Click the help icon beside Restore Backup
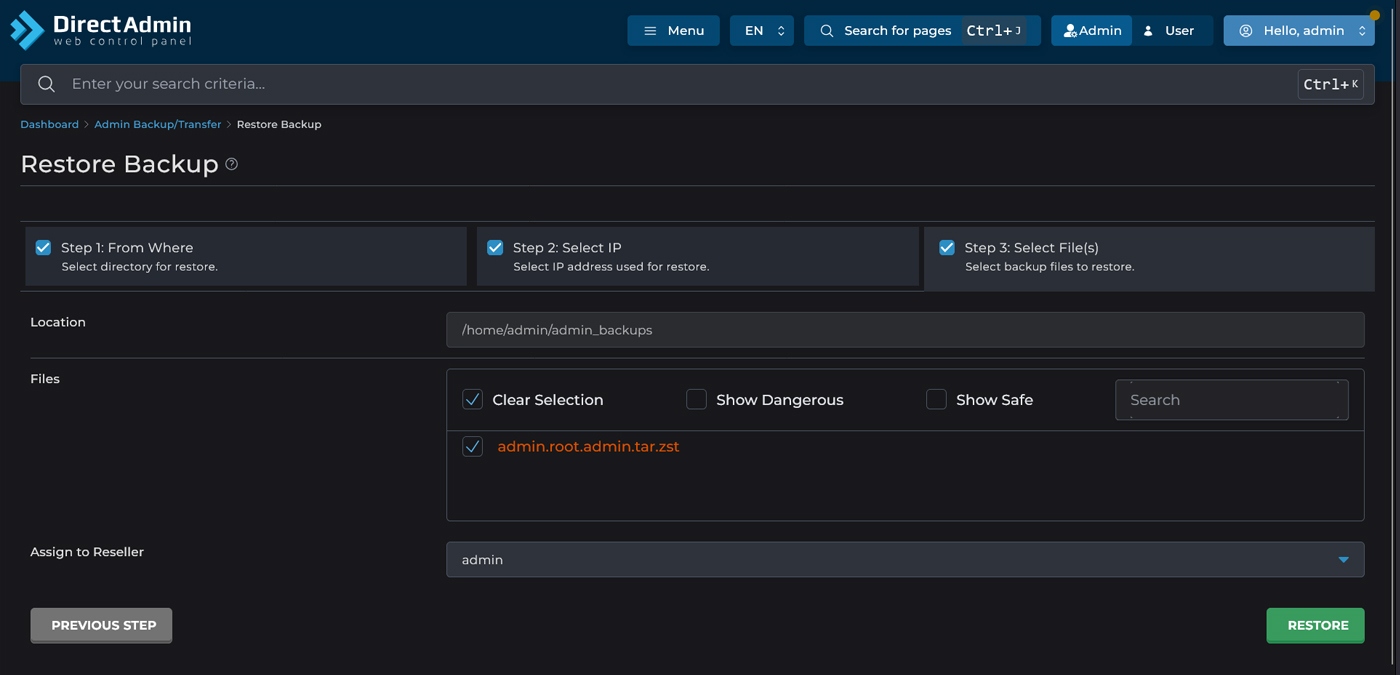The height and width of the screenshot is (675, 1400). pyautogui.click(x=232, y=164)
